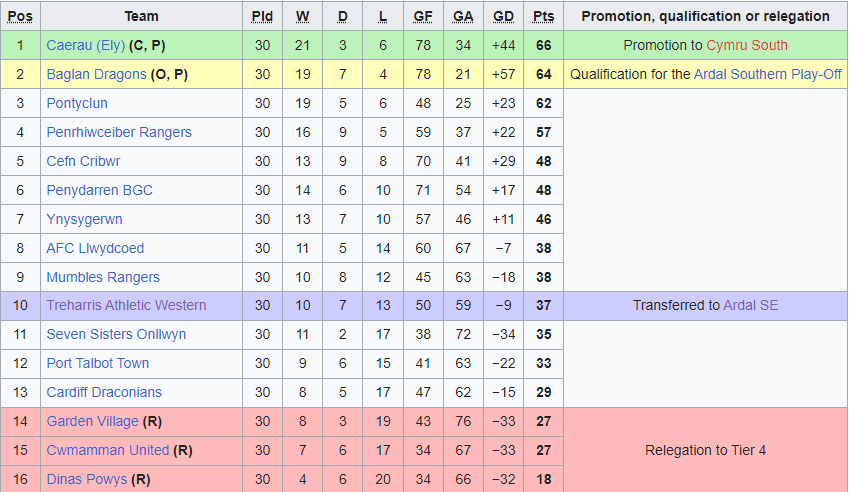Select the Cefn Cribwr link
The height and width of the screenshot is (492, 849).
(83, 161)
